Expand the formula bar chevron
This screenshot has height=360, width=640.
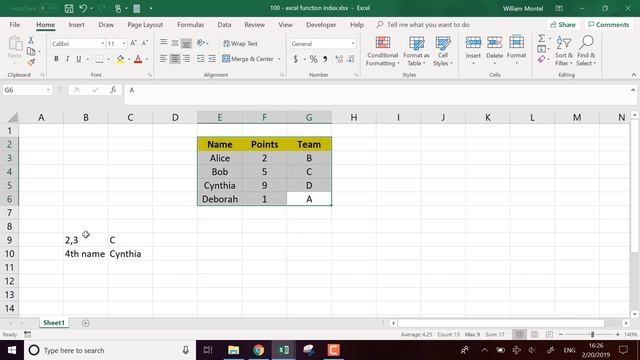click(x=633, y=90)
